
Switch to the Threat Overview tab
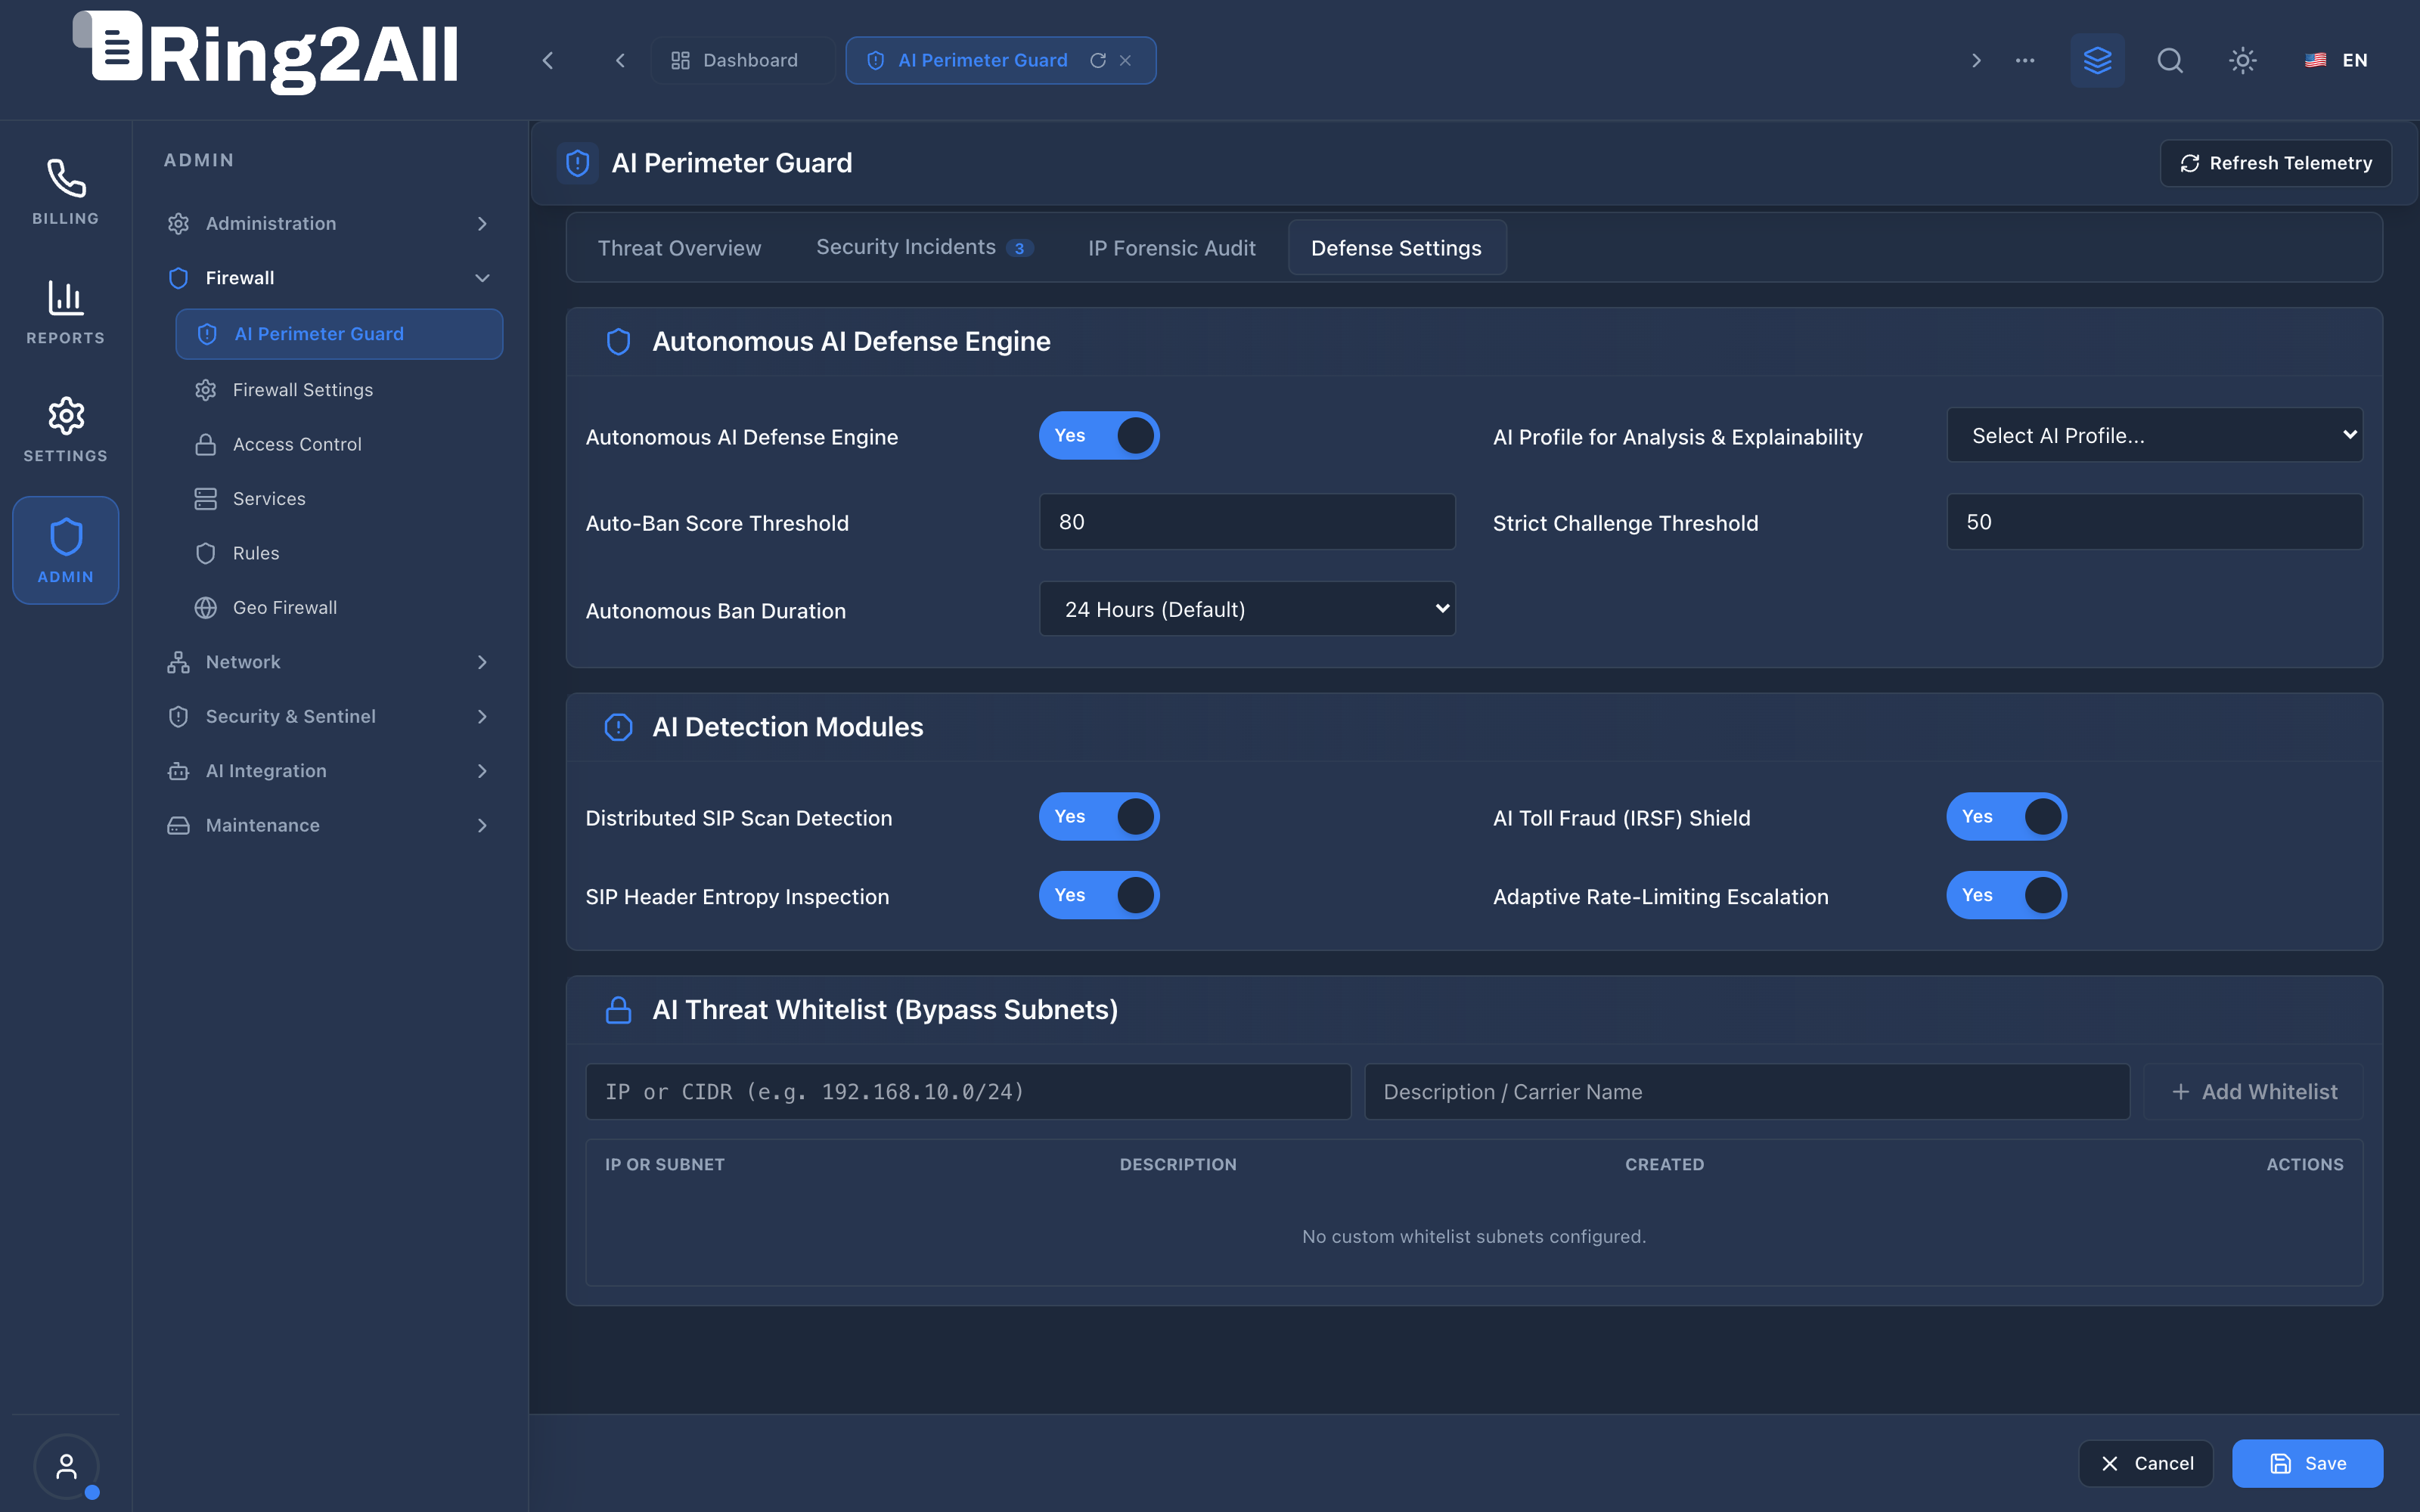679,248
